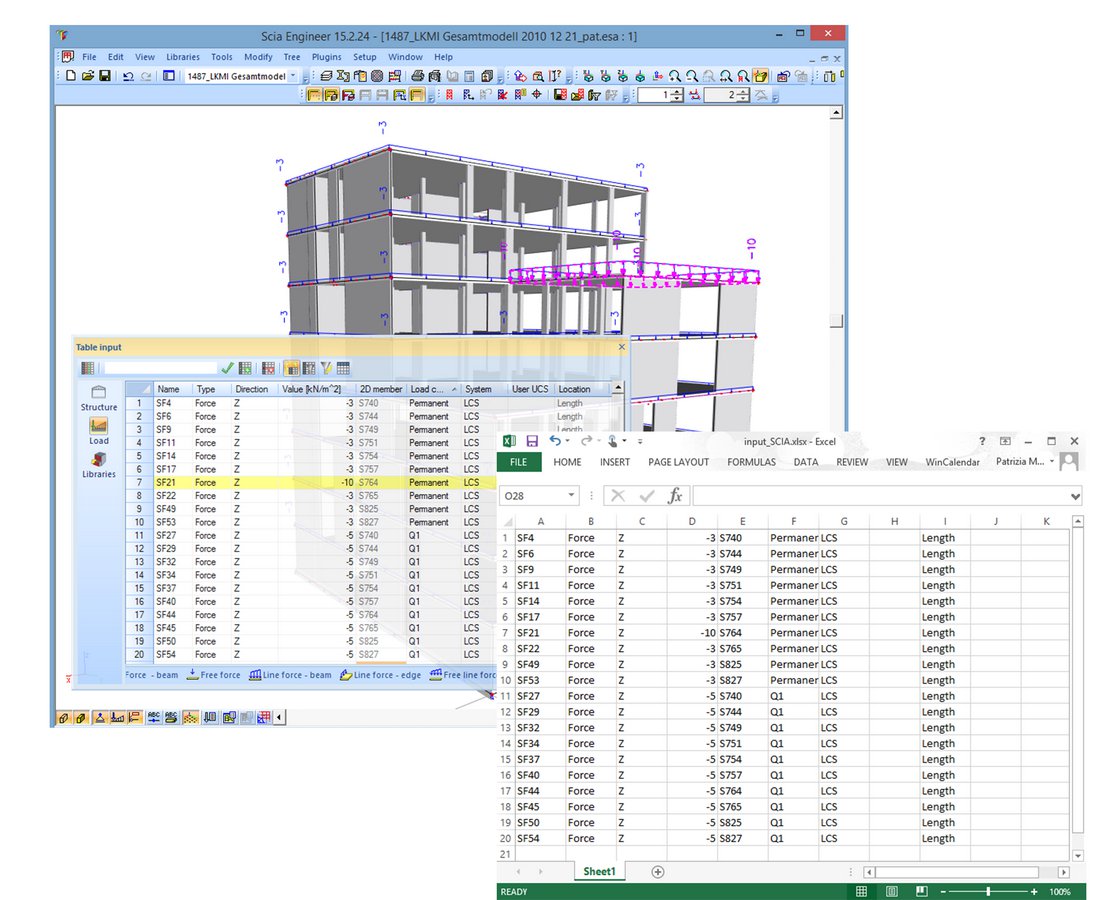The width and height of the screenshot is (1103, 900).
Task: Open Excel FILE tab
Action: tap(518, 462)
